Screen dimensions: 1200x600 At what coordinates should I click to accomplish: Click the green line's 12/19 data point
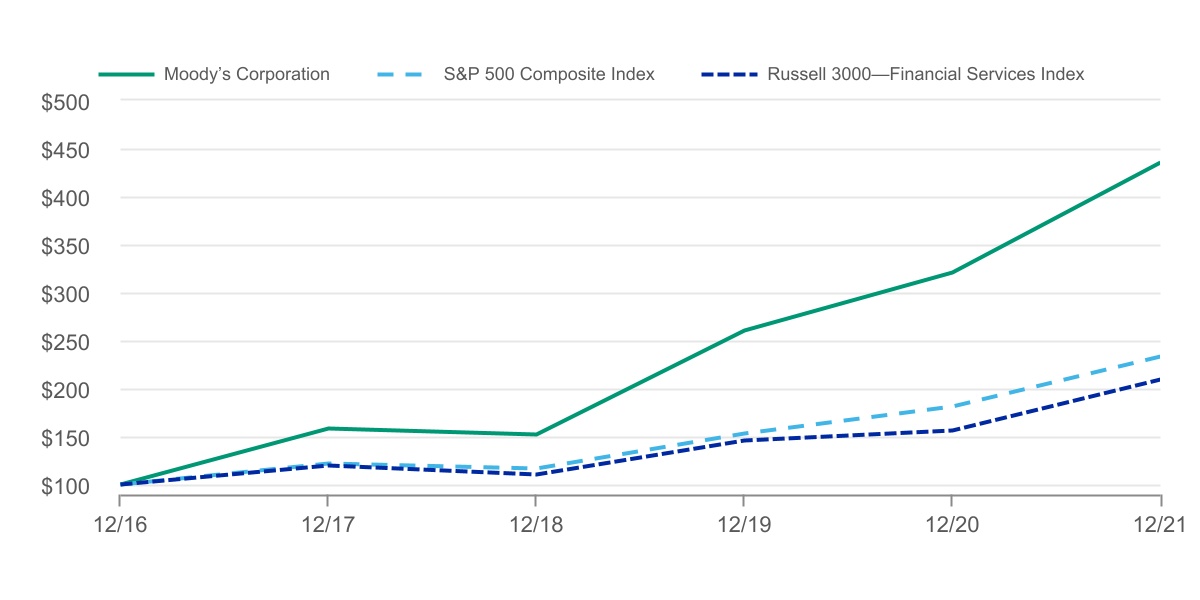(x=744, y=330)
